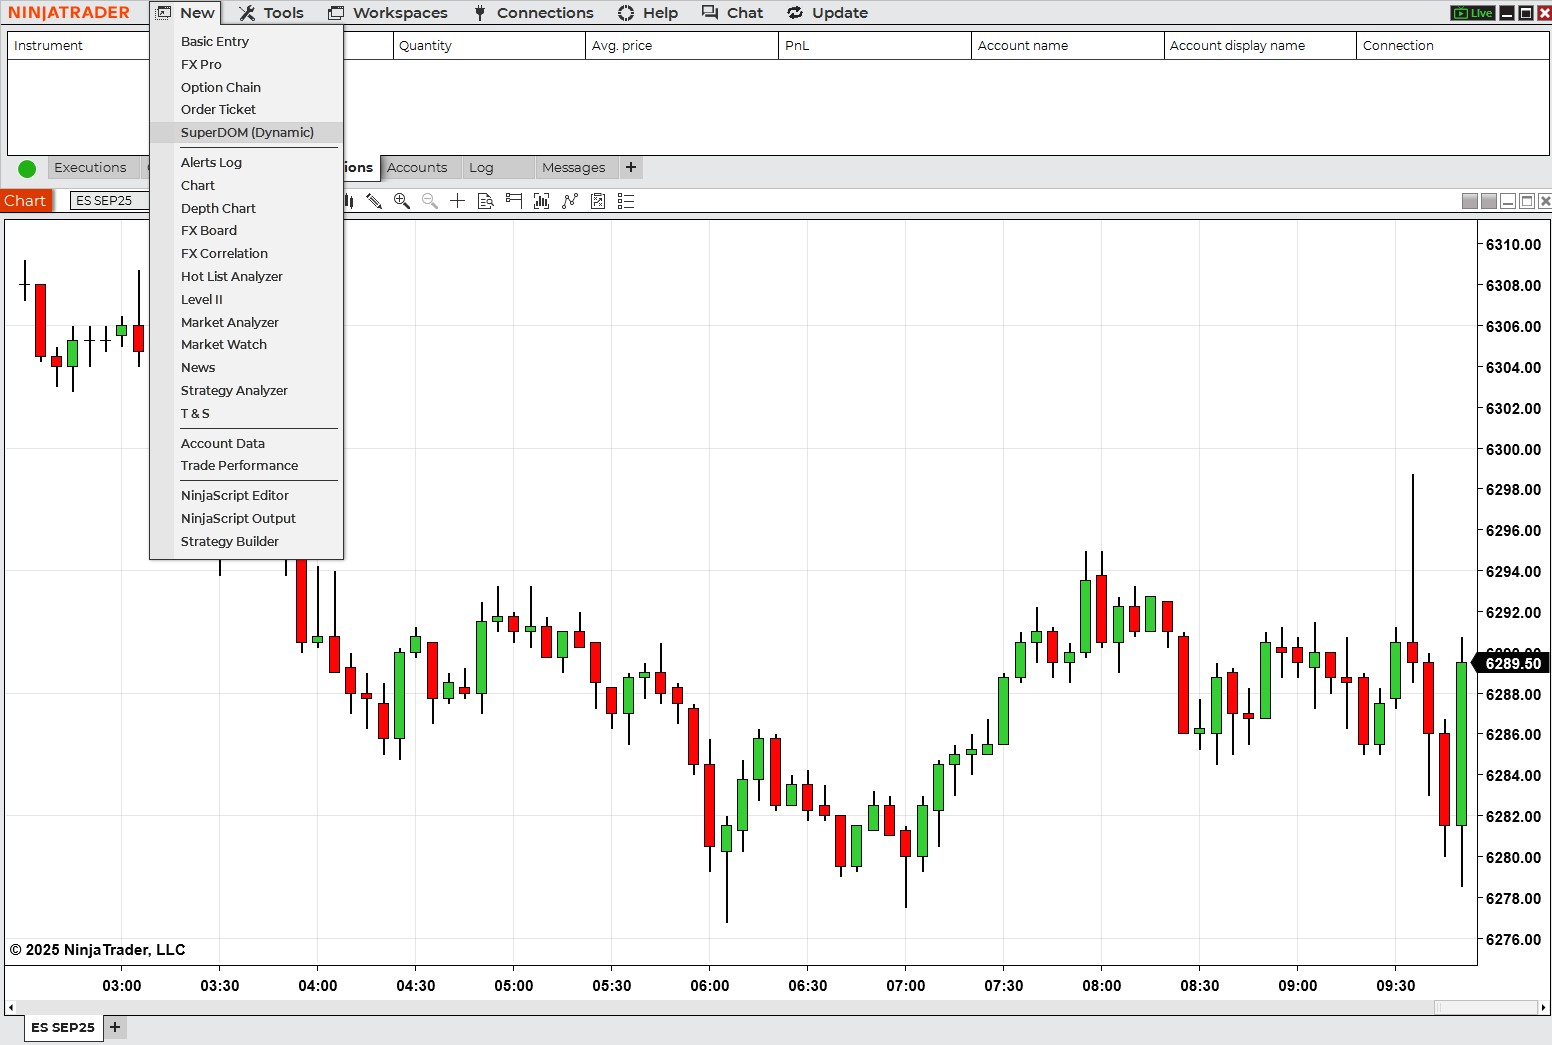The image size is (1552, 1045).
Task: Click the zoom in magnifier icon
Action: pyautogui.click(x=402, y=201)
